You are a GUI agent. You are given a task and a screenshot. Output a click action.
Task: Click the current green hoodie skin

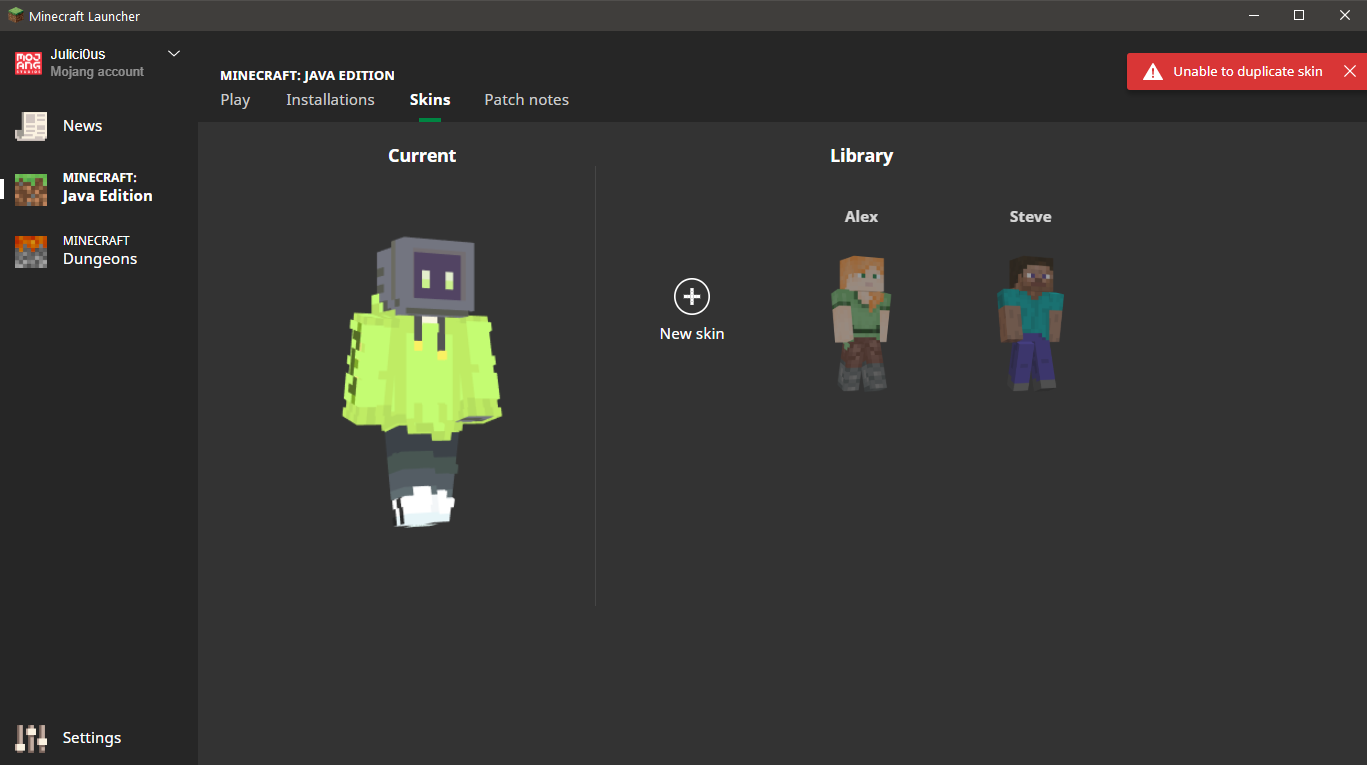(x=421, y=380)
